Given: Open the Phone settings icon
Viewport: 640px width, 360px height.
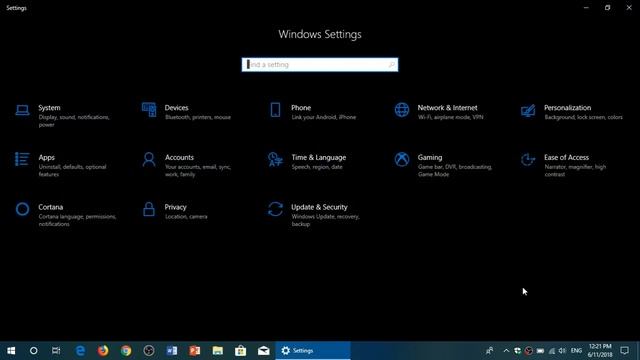Looking at the screenshot, I should 276,110.
